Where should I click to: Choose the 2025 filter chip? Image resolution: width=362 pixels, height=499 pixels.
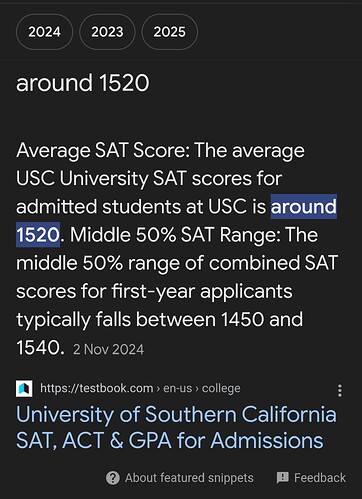(x=170, y=32)
